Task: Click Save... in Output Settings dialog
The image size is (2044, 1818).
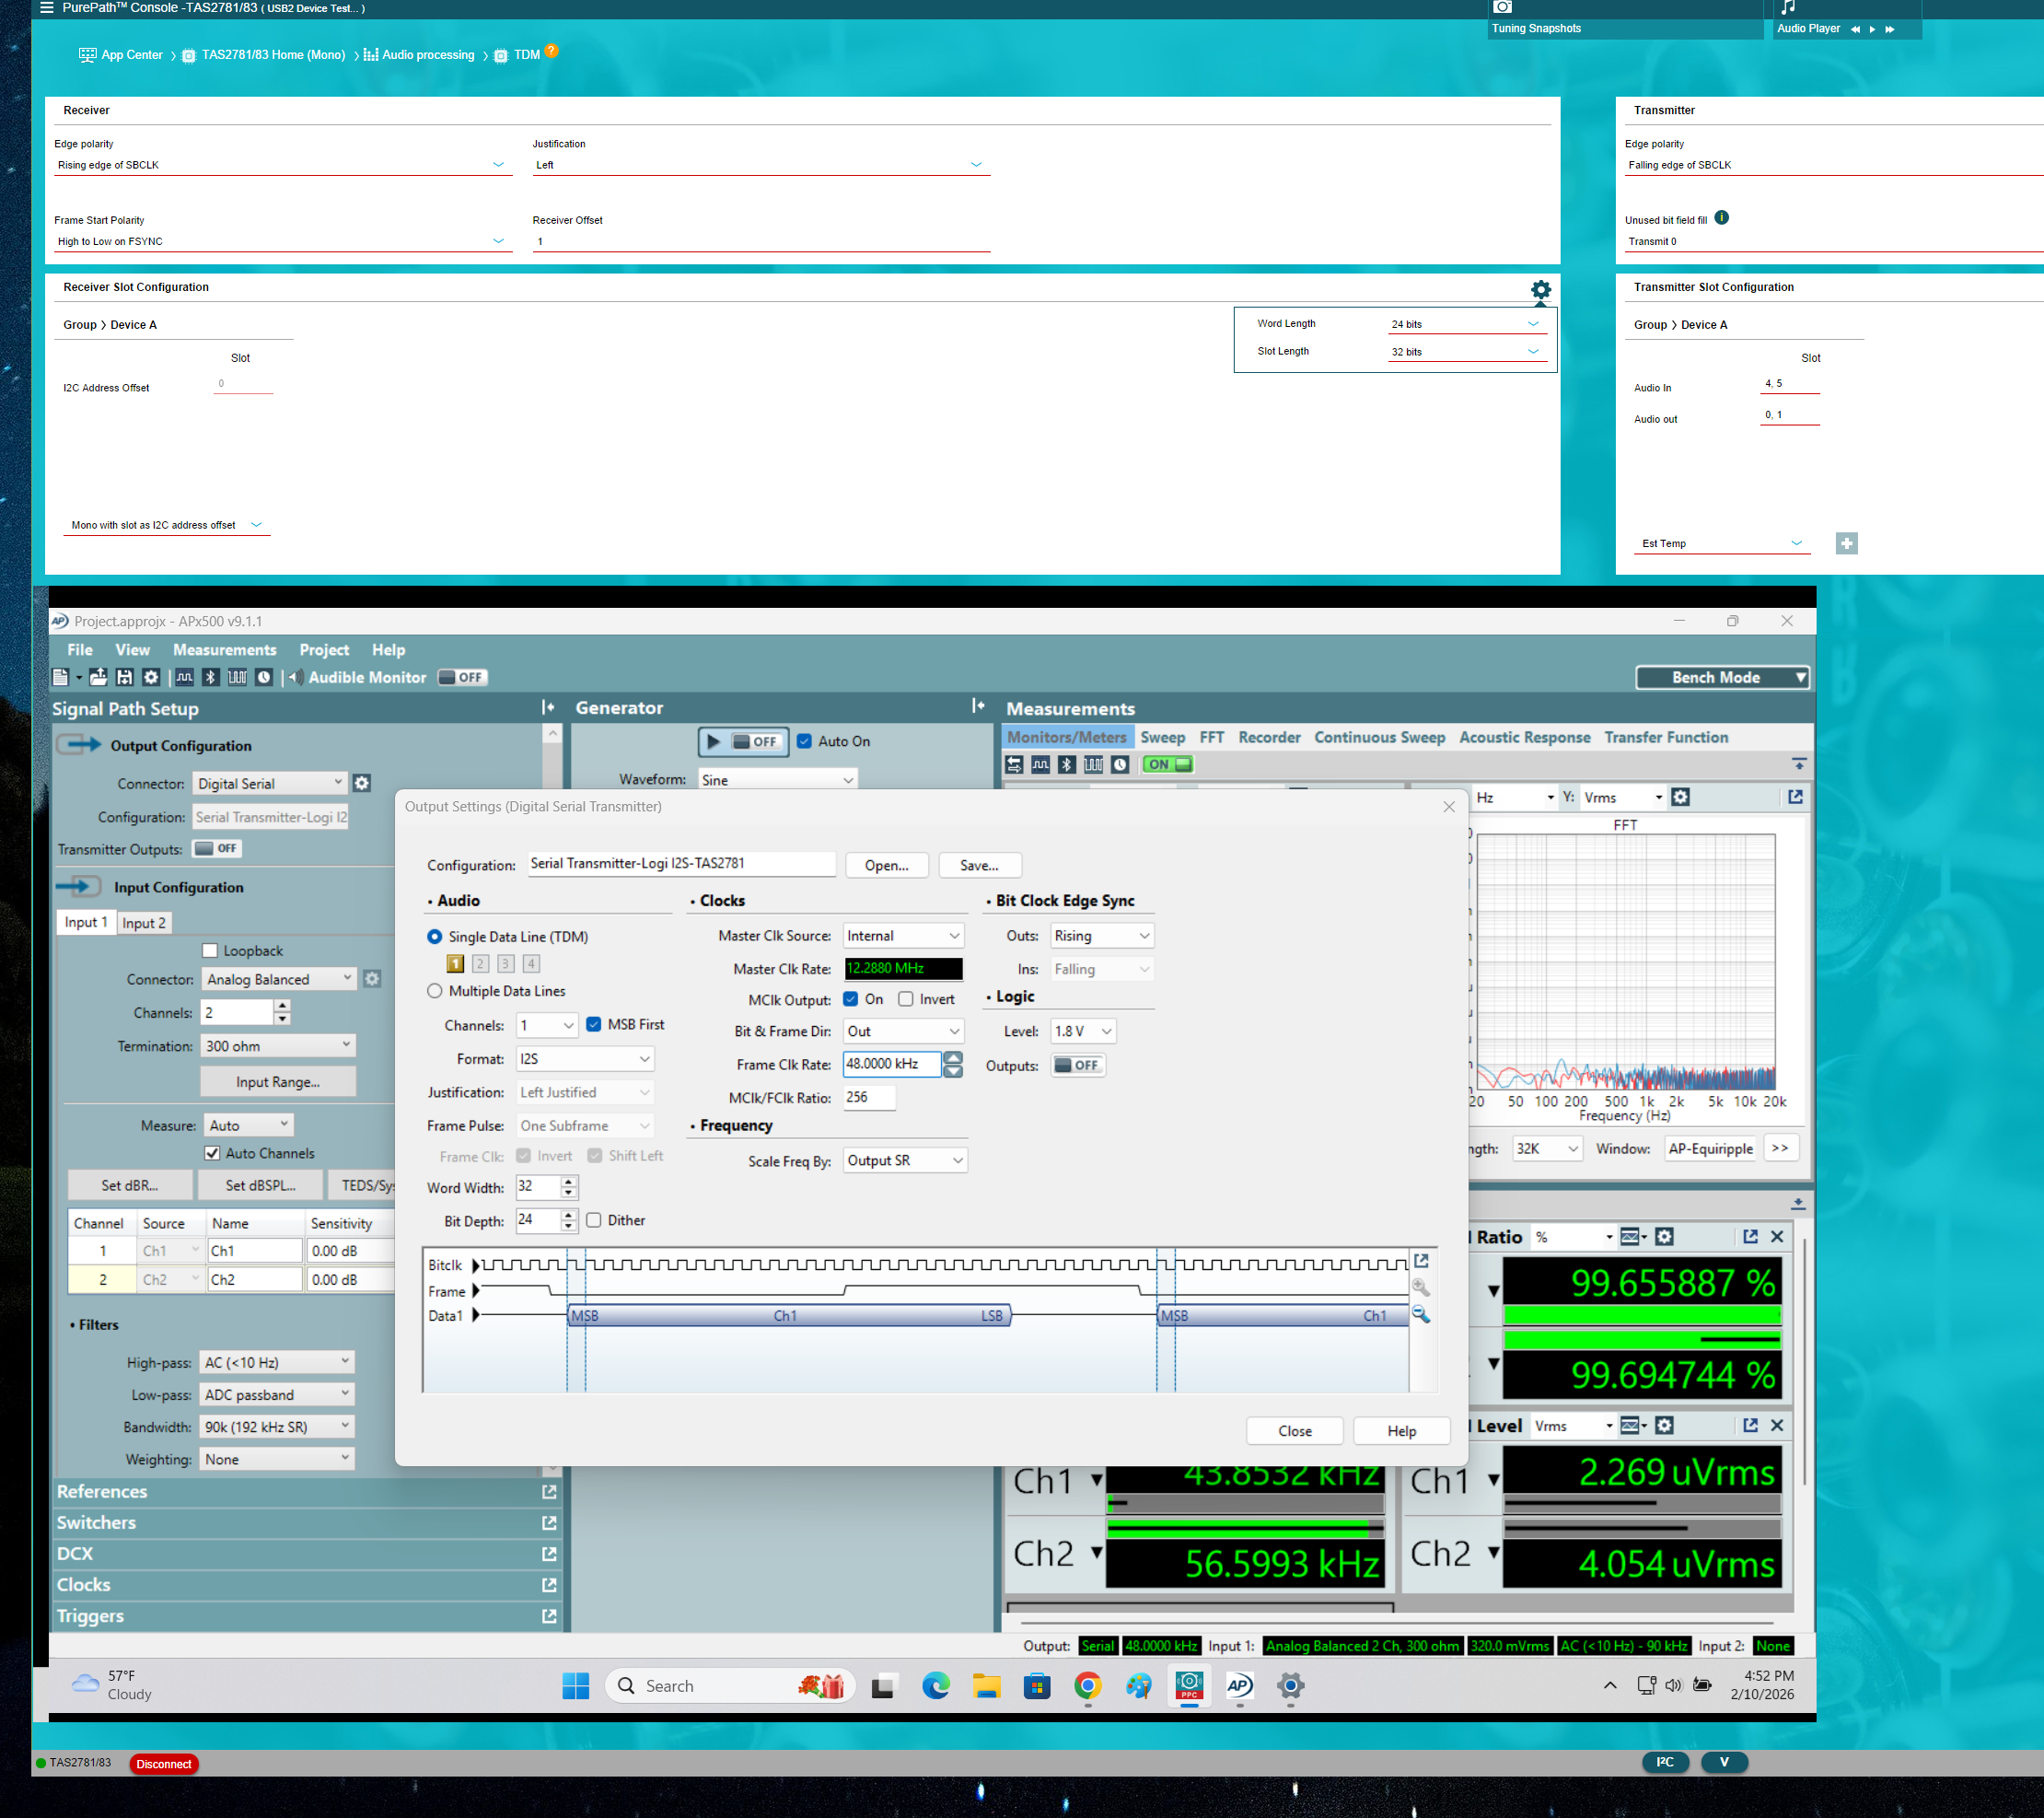Action: (979, 865)
